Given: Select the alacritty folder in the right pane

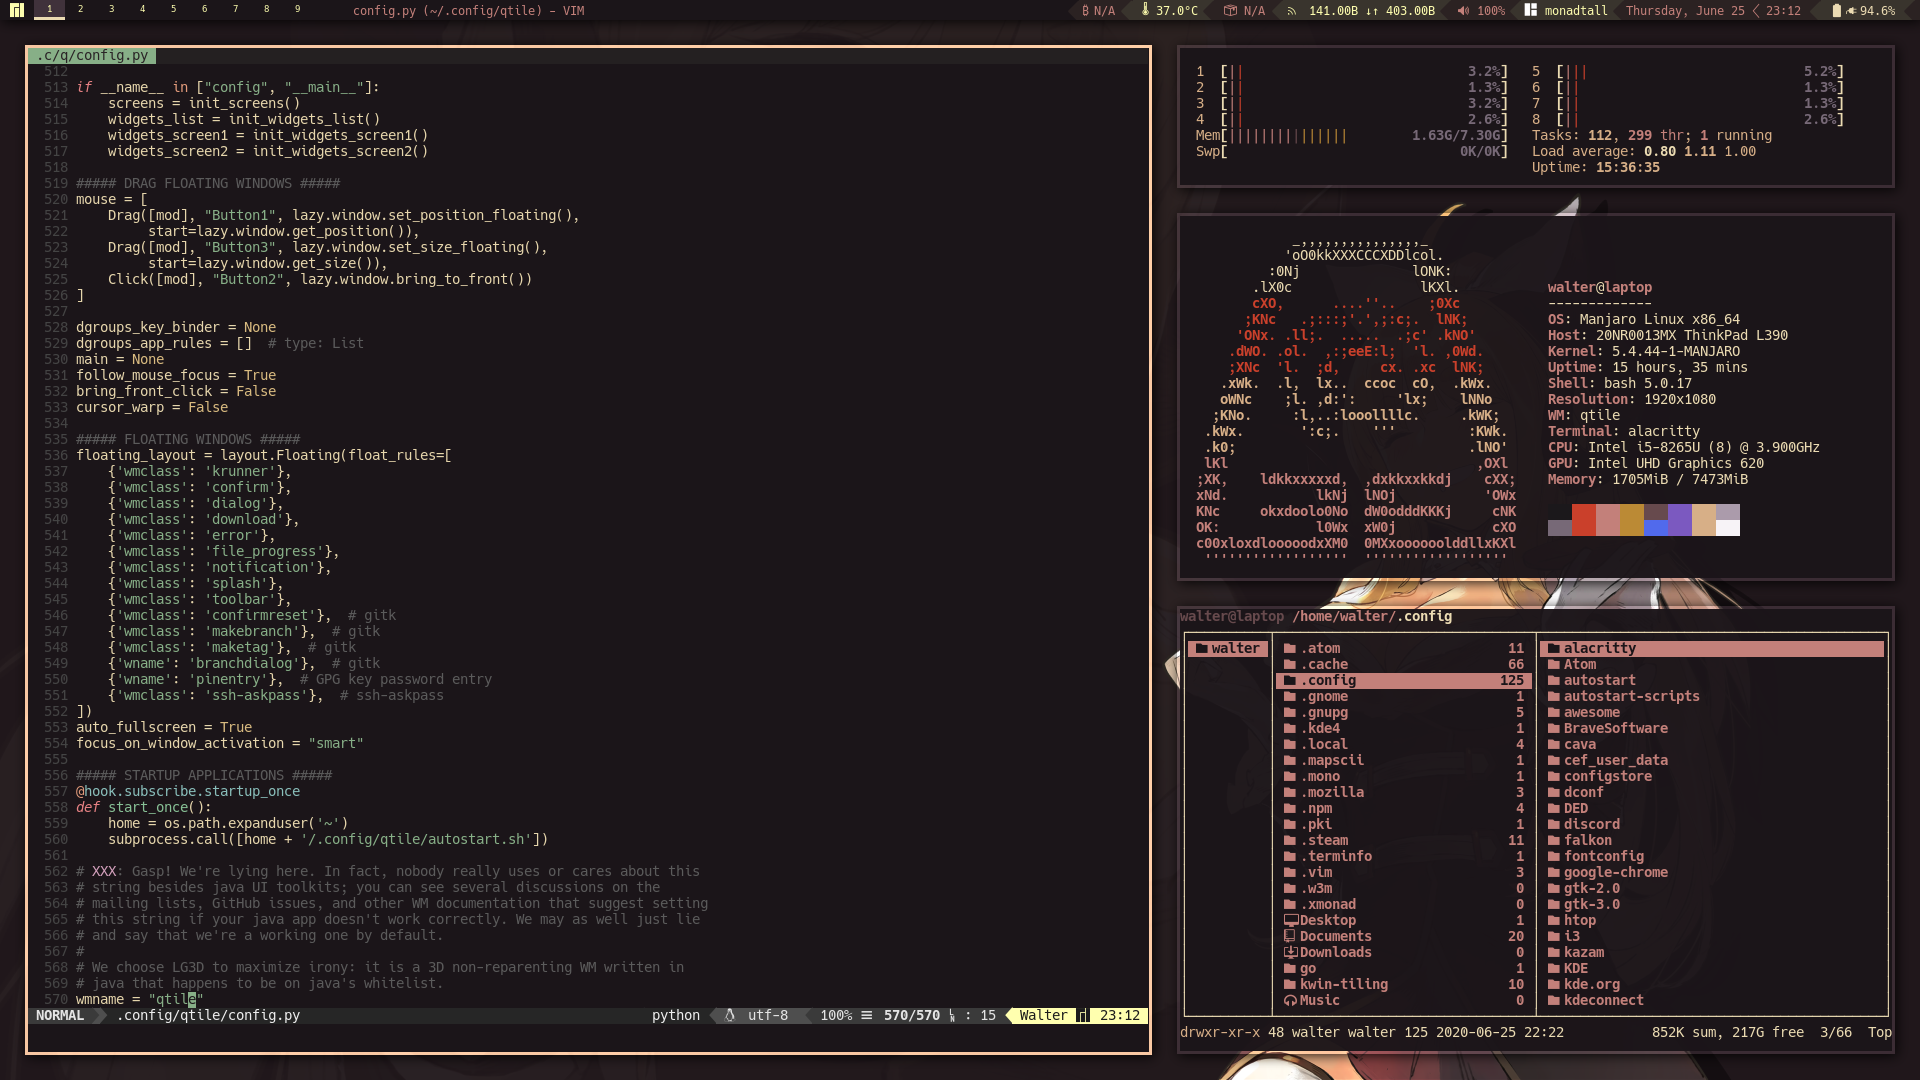Looking at the screenshot, I should 1600,648.
